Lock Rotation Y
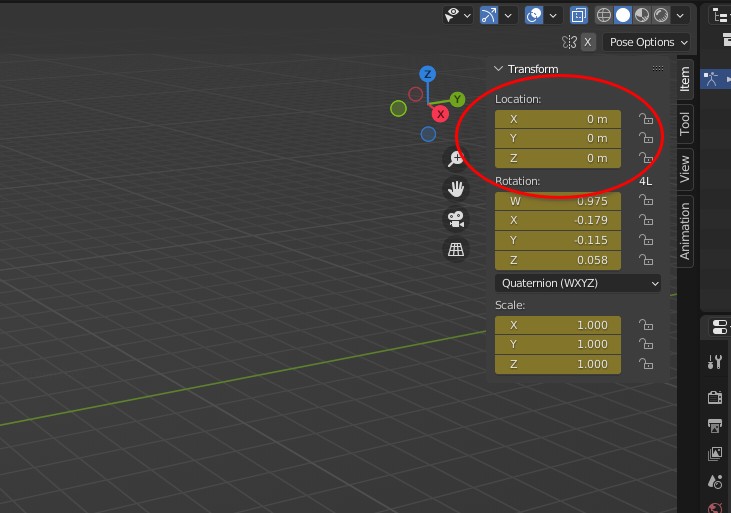The height and width of the screenshot is (513, 731). [646, 240]
